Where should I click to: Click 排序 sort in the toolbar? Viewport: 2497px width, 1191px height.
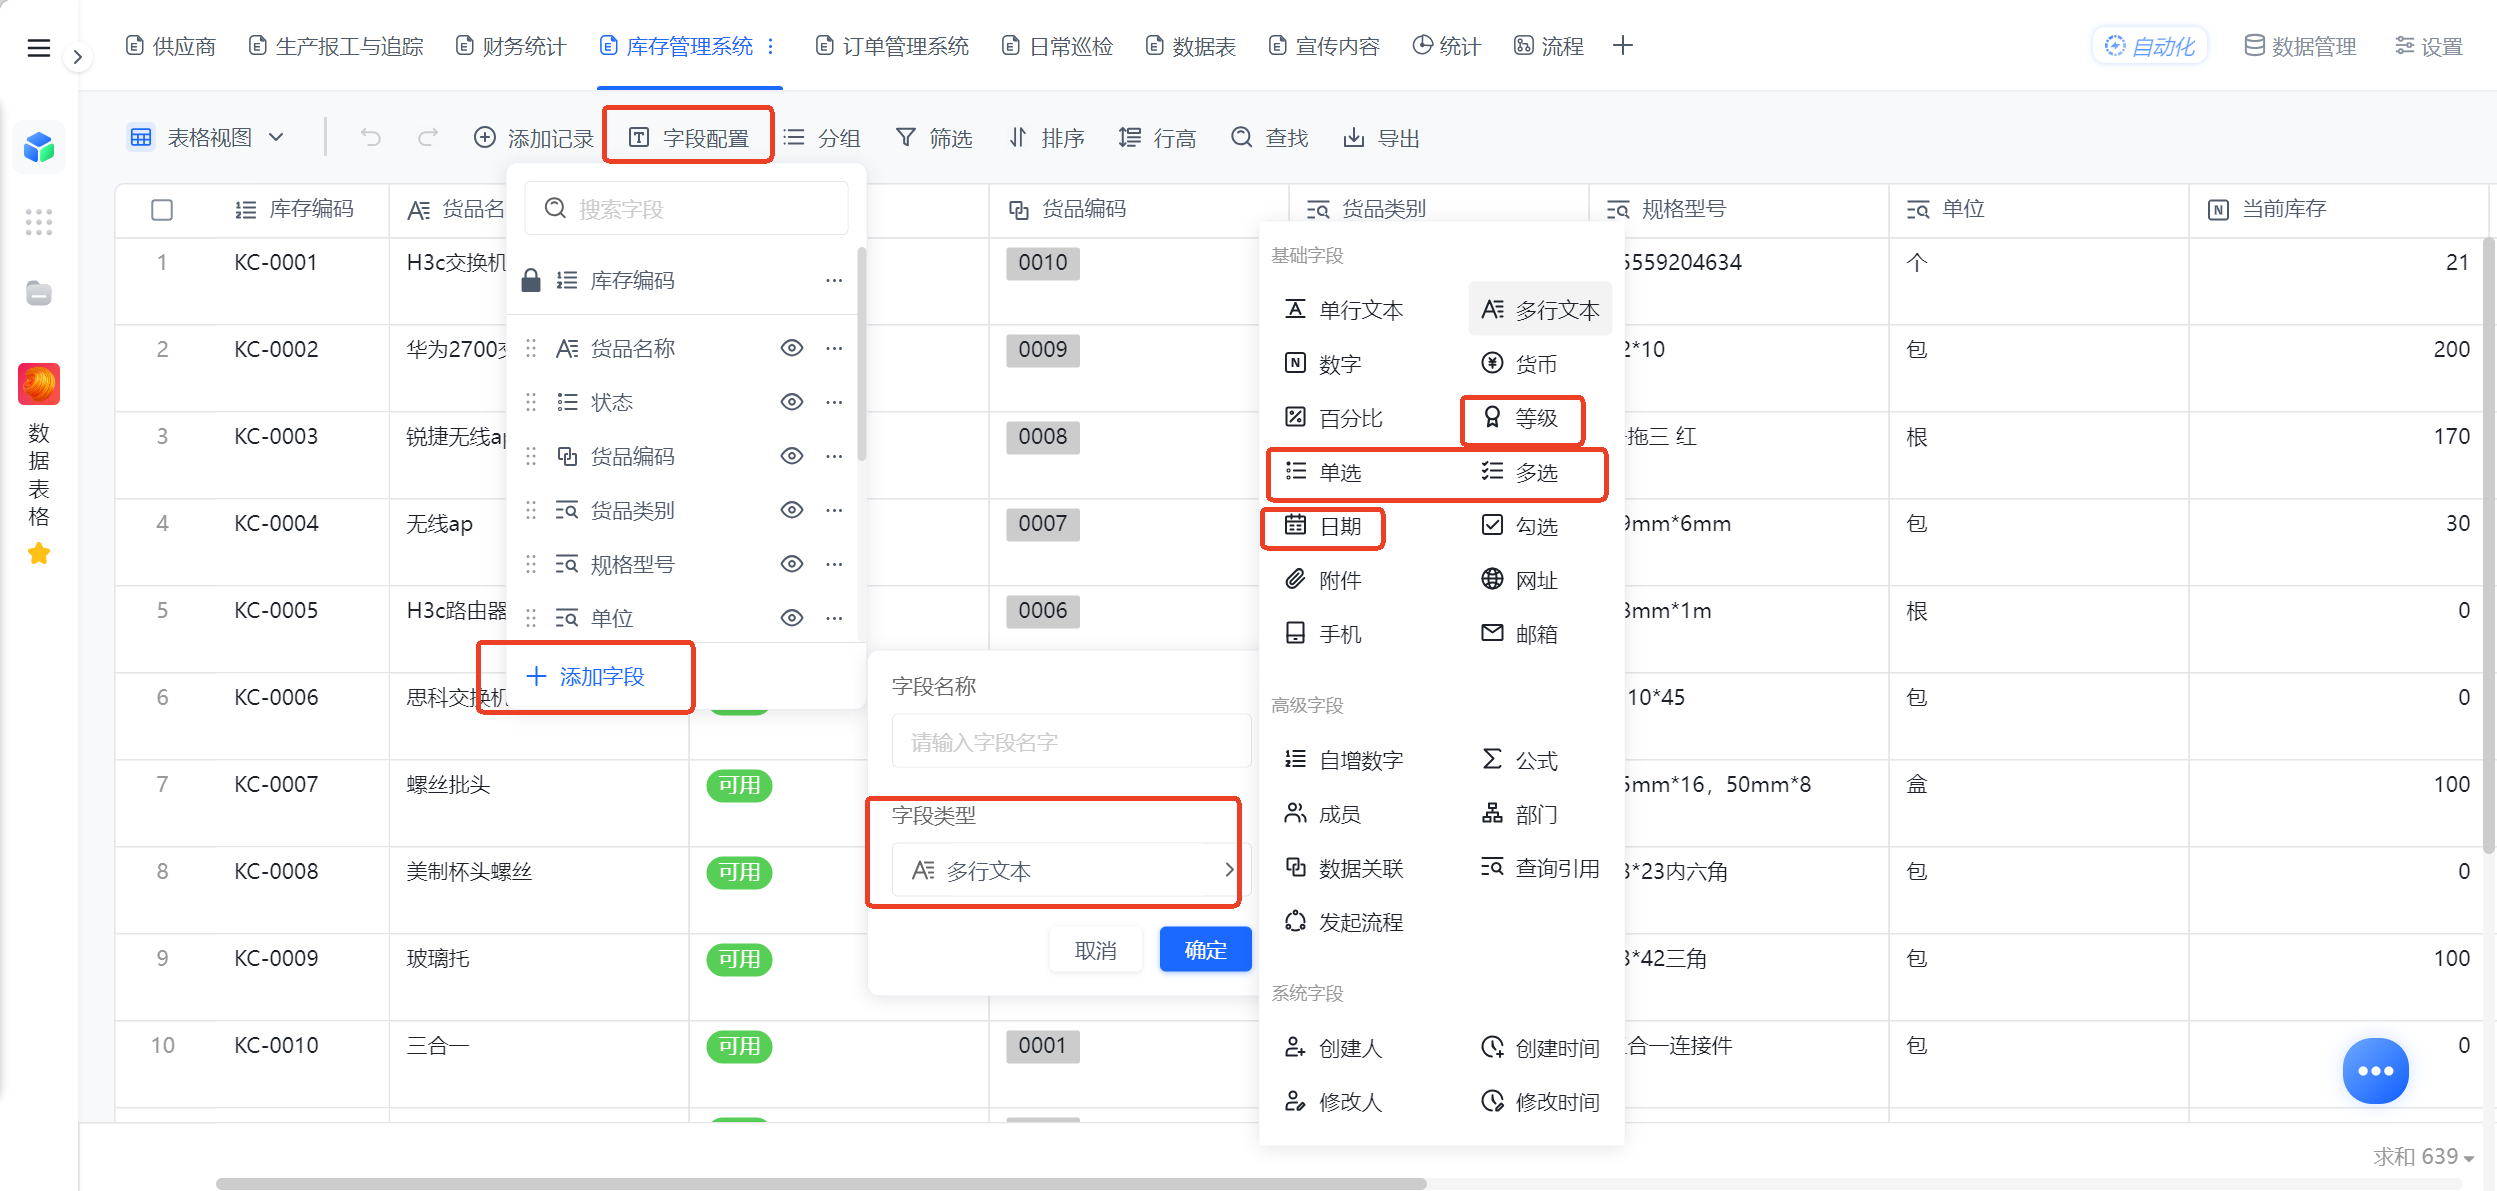[1046, 138]
